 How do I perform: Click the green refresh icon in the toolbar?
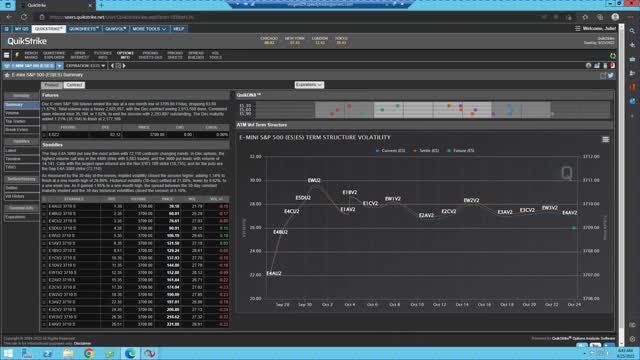coord(613,56)
